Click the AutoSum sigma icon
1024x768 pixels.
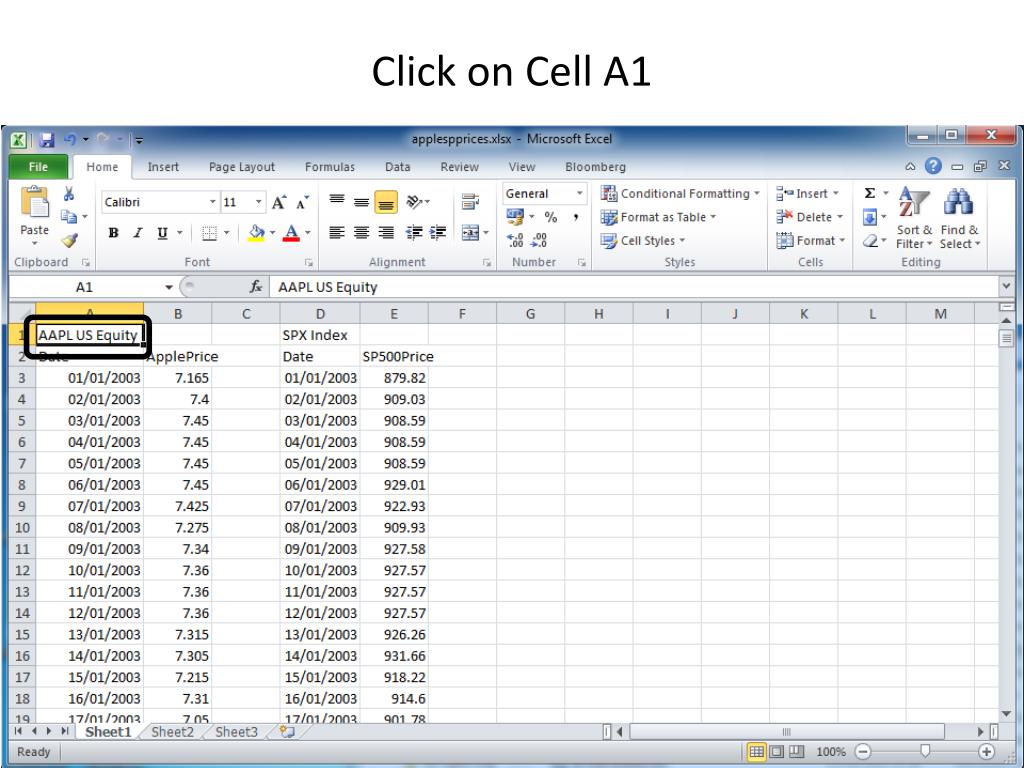point(870,193)
